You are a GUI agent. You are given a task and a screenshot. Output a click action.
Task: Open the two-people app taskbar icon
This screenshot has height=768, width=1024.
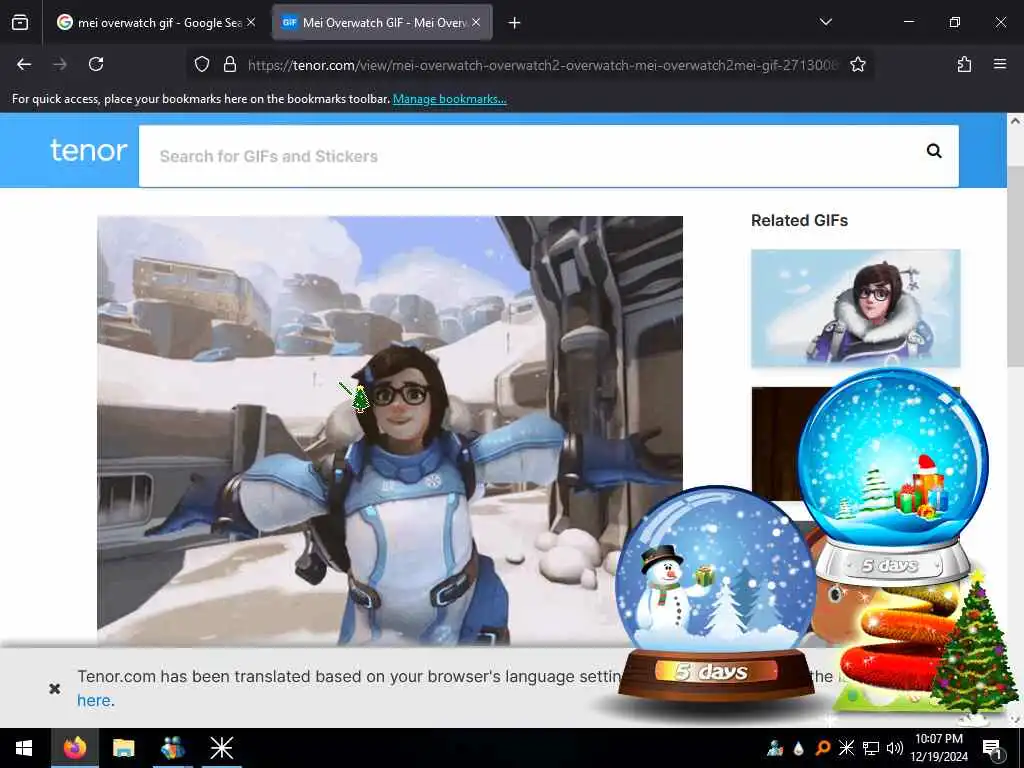tap(172, 748)
